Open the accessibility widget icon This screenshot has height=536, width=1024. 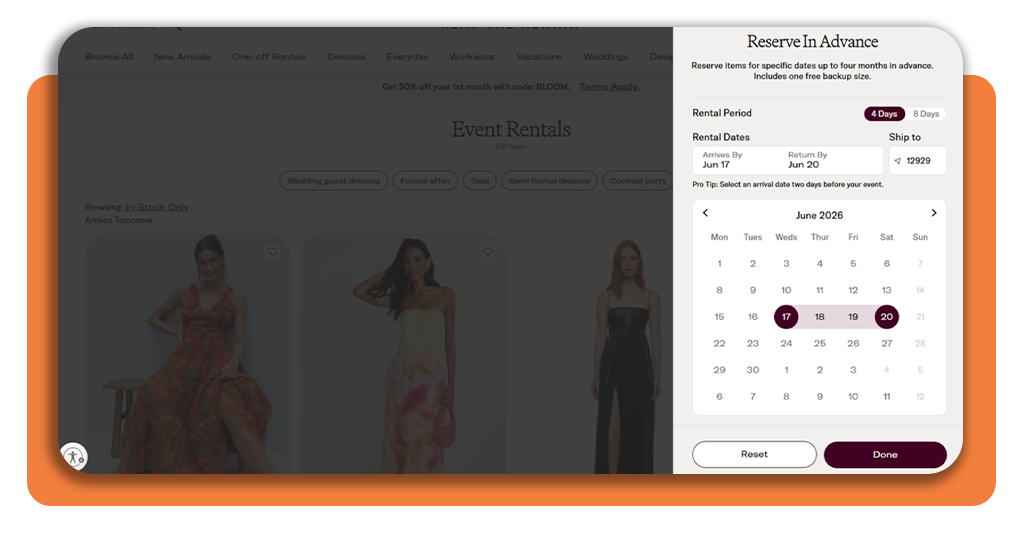tap(73, 457)
